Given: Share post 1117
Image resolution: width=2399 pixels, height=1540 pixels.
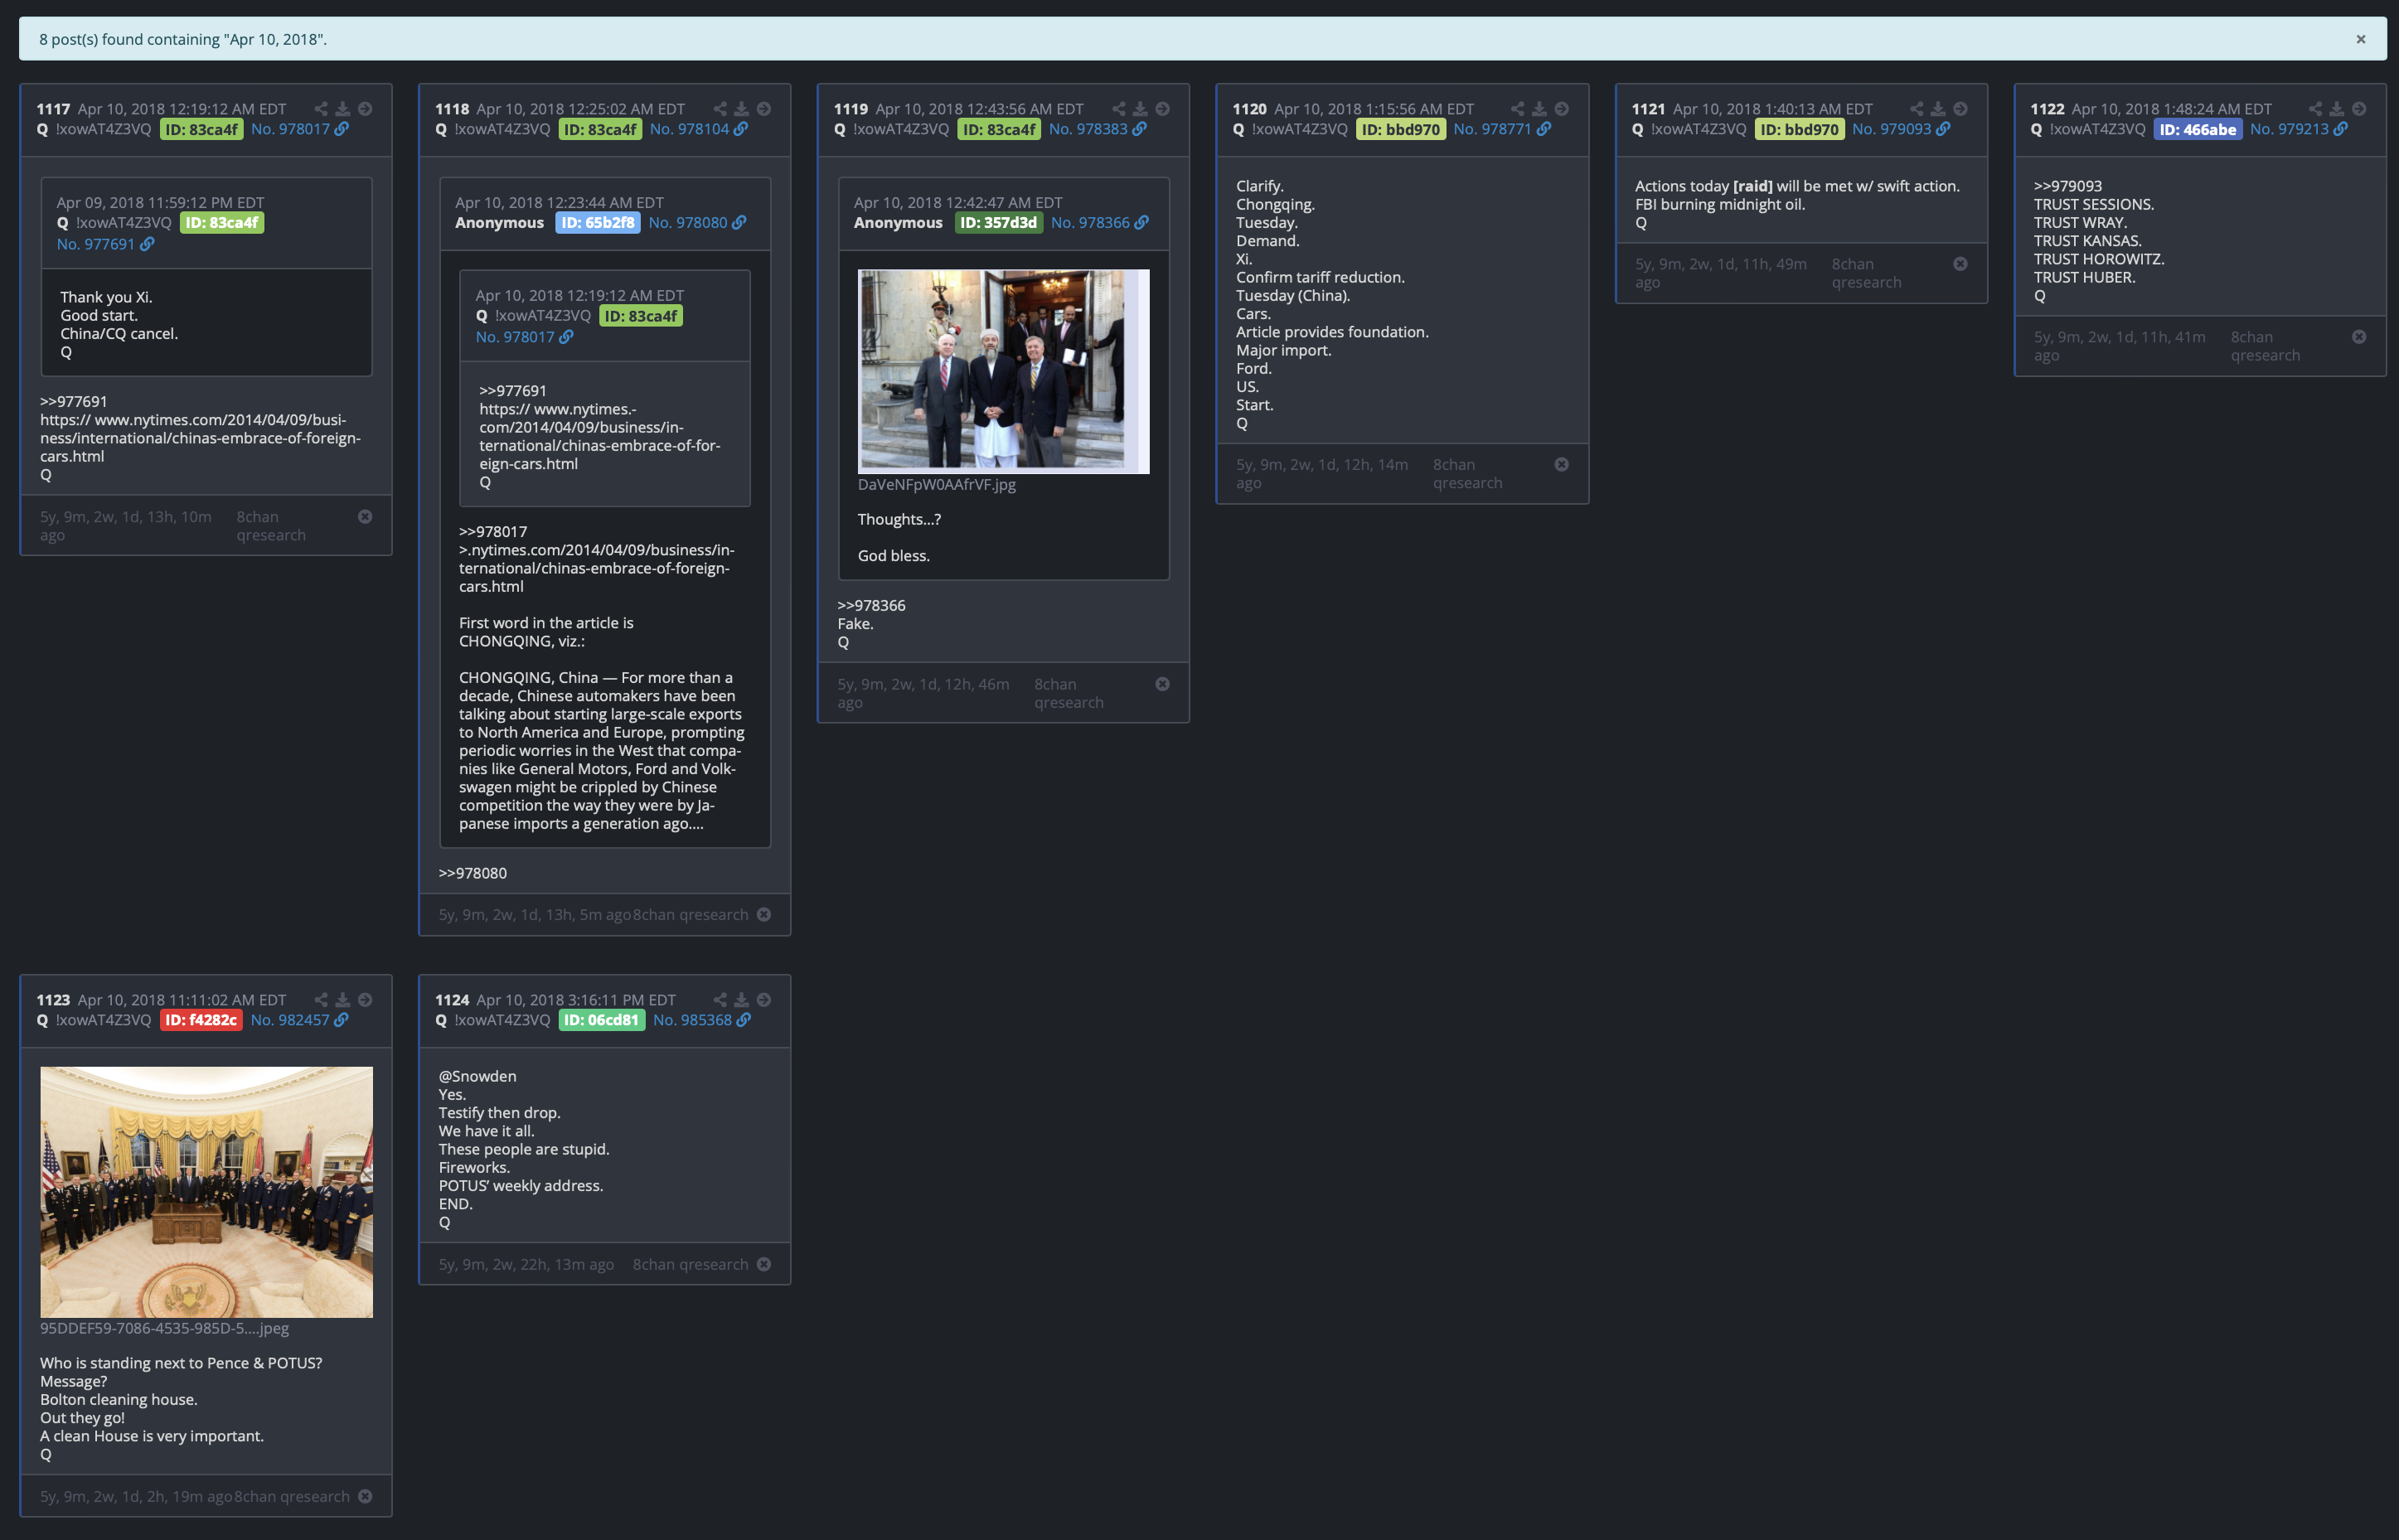Looking at the screenshot, I should (321, 109).
